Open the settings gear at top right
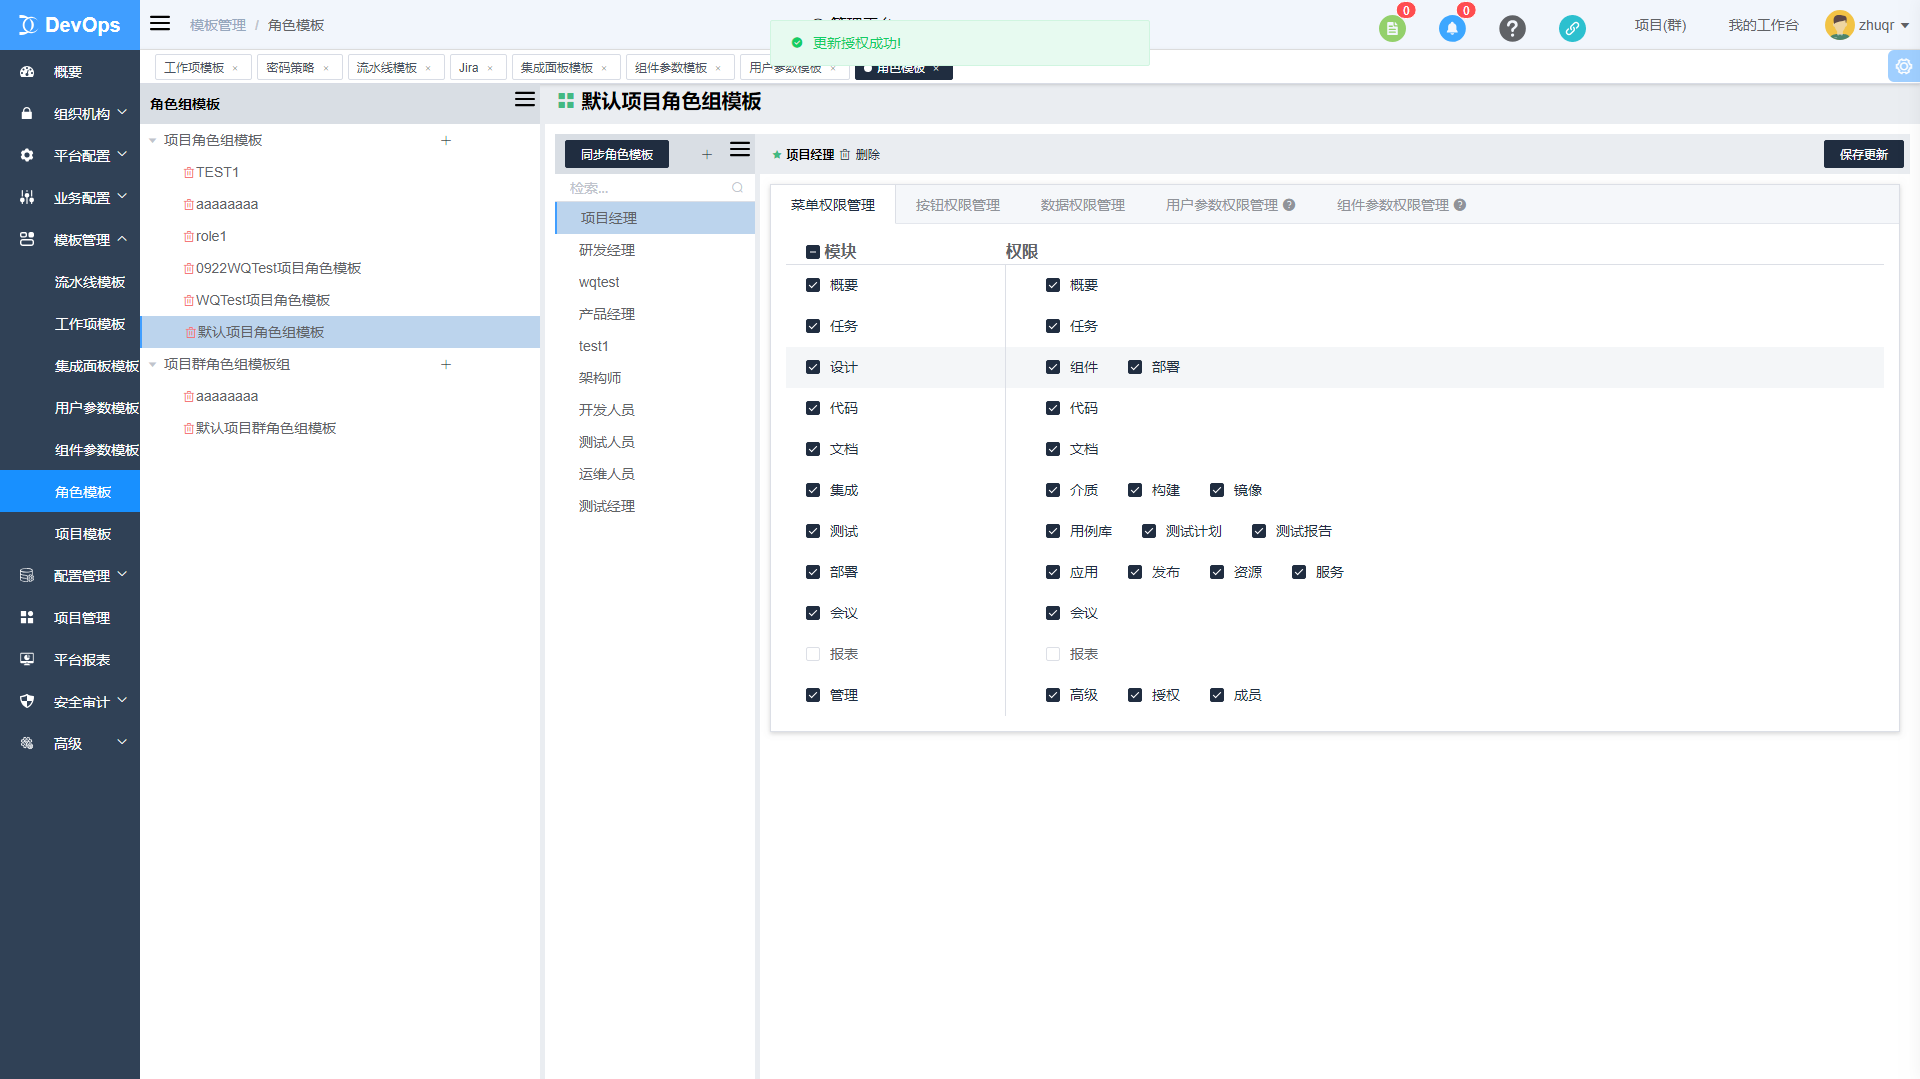 [1904, 66]
